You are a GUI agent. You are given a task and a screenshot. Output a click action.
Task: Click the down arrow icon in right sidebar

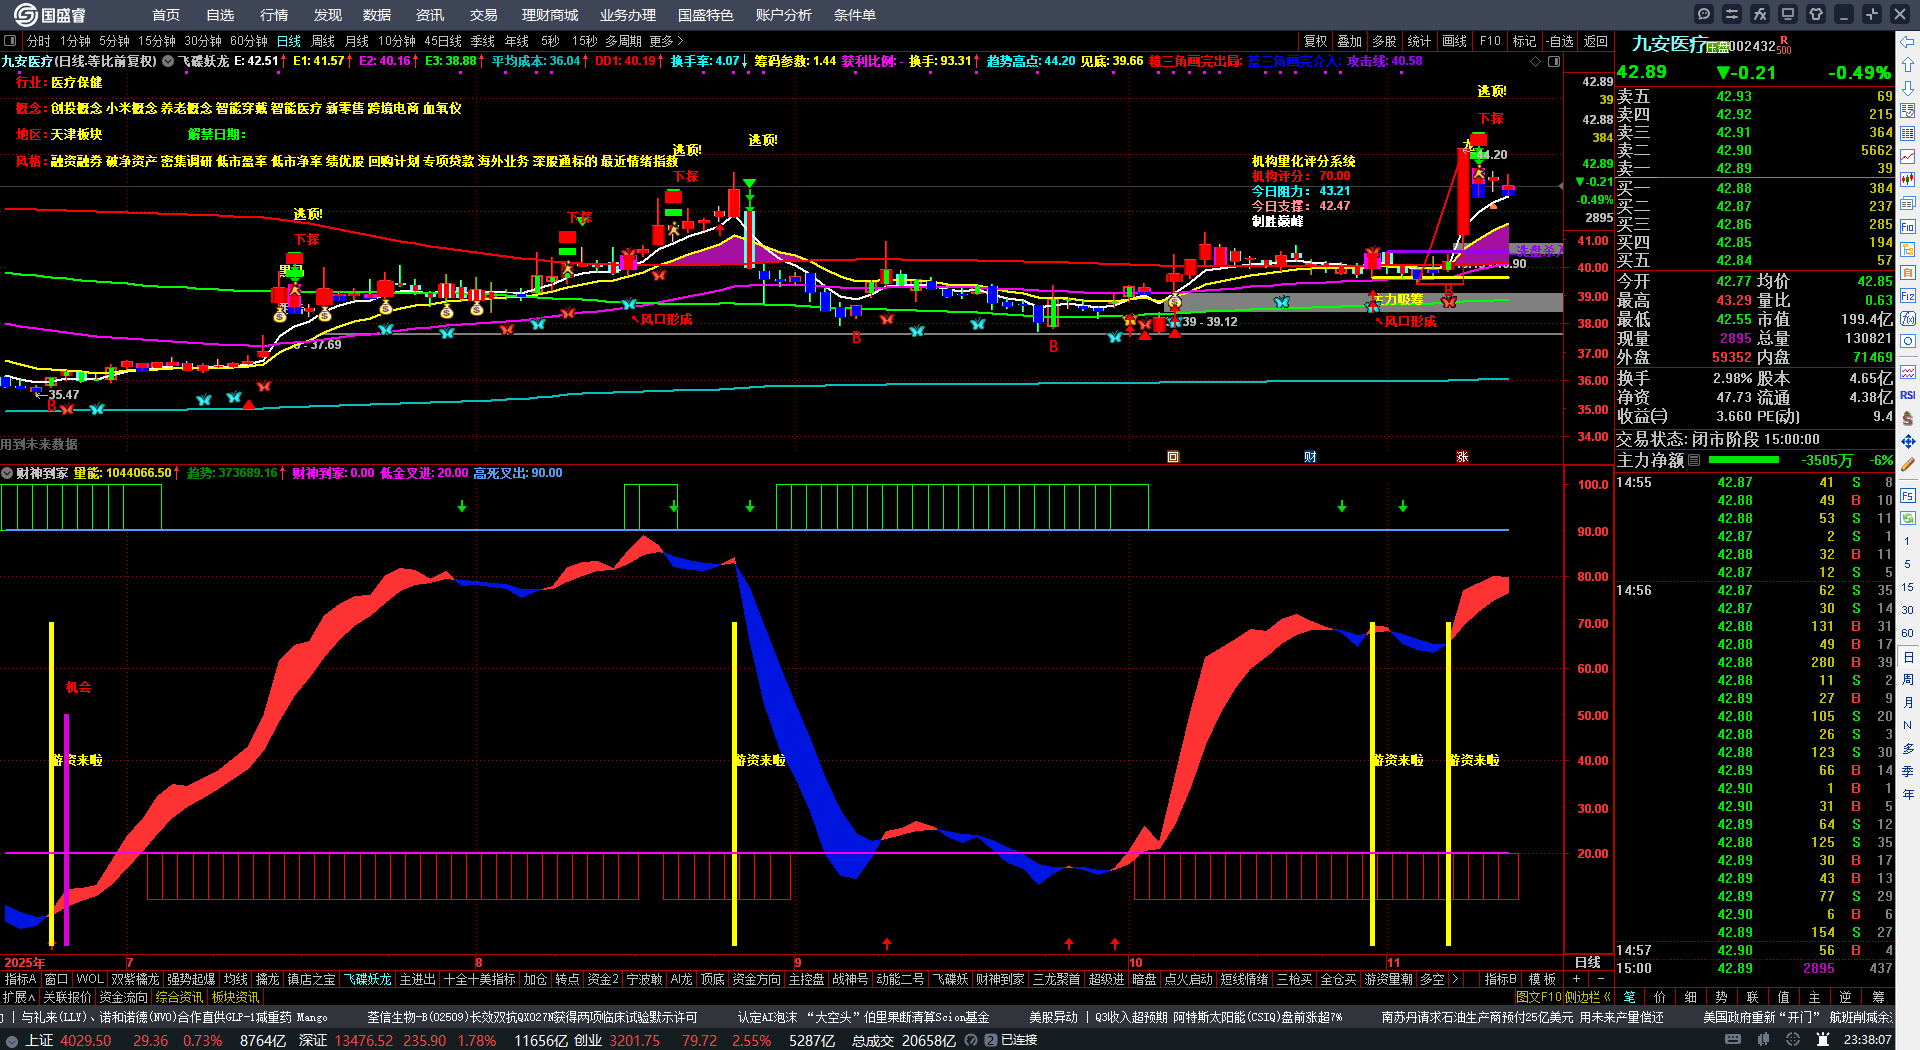(1908, 87)
